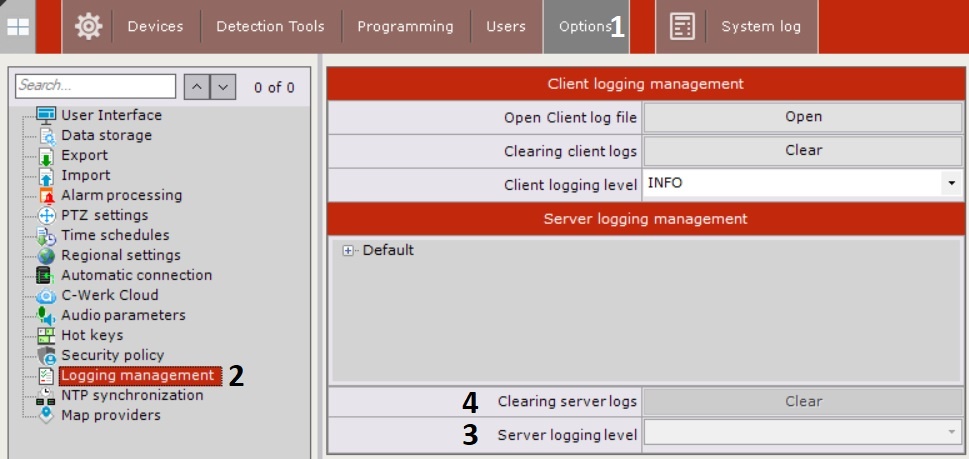The width and height of the screenshot is (969, 459).
Task: Jump to next search result arrow
Action: pos(223,87)
